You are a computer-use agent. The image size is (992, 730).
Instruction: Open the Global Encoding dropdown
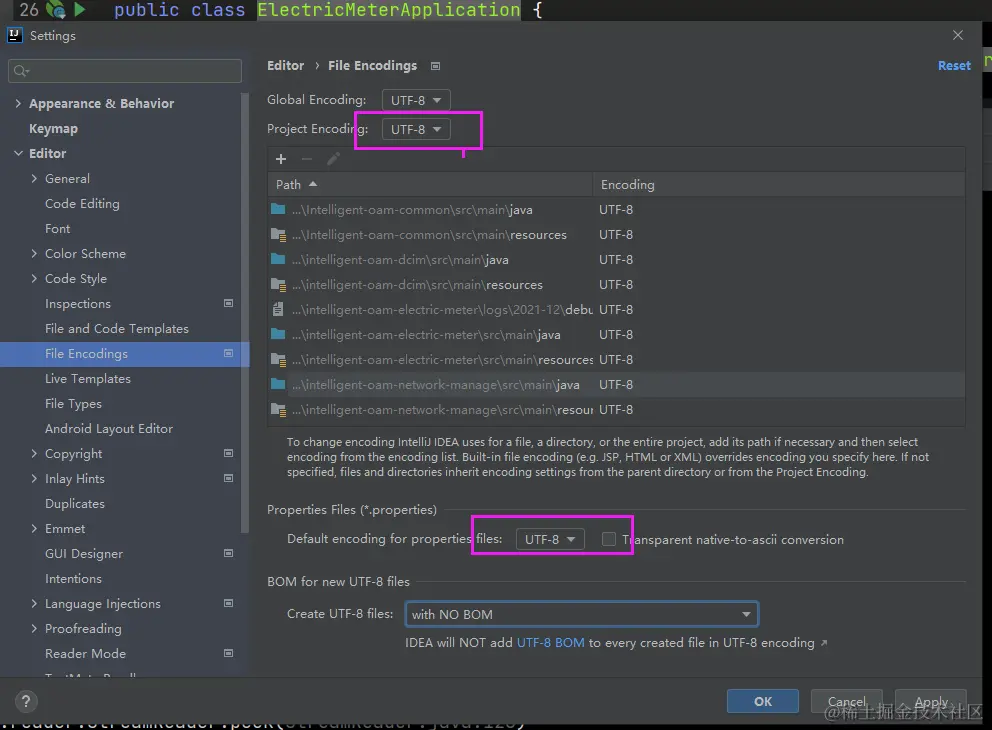(416, 100)
